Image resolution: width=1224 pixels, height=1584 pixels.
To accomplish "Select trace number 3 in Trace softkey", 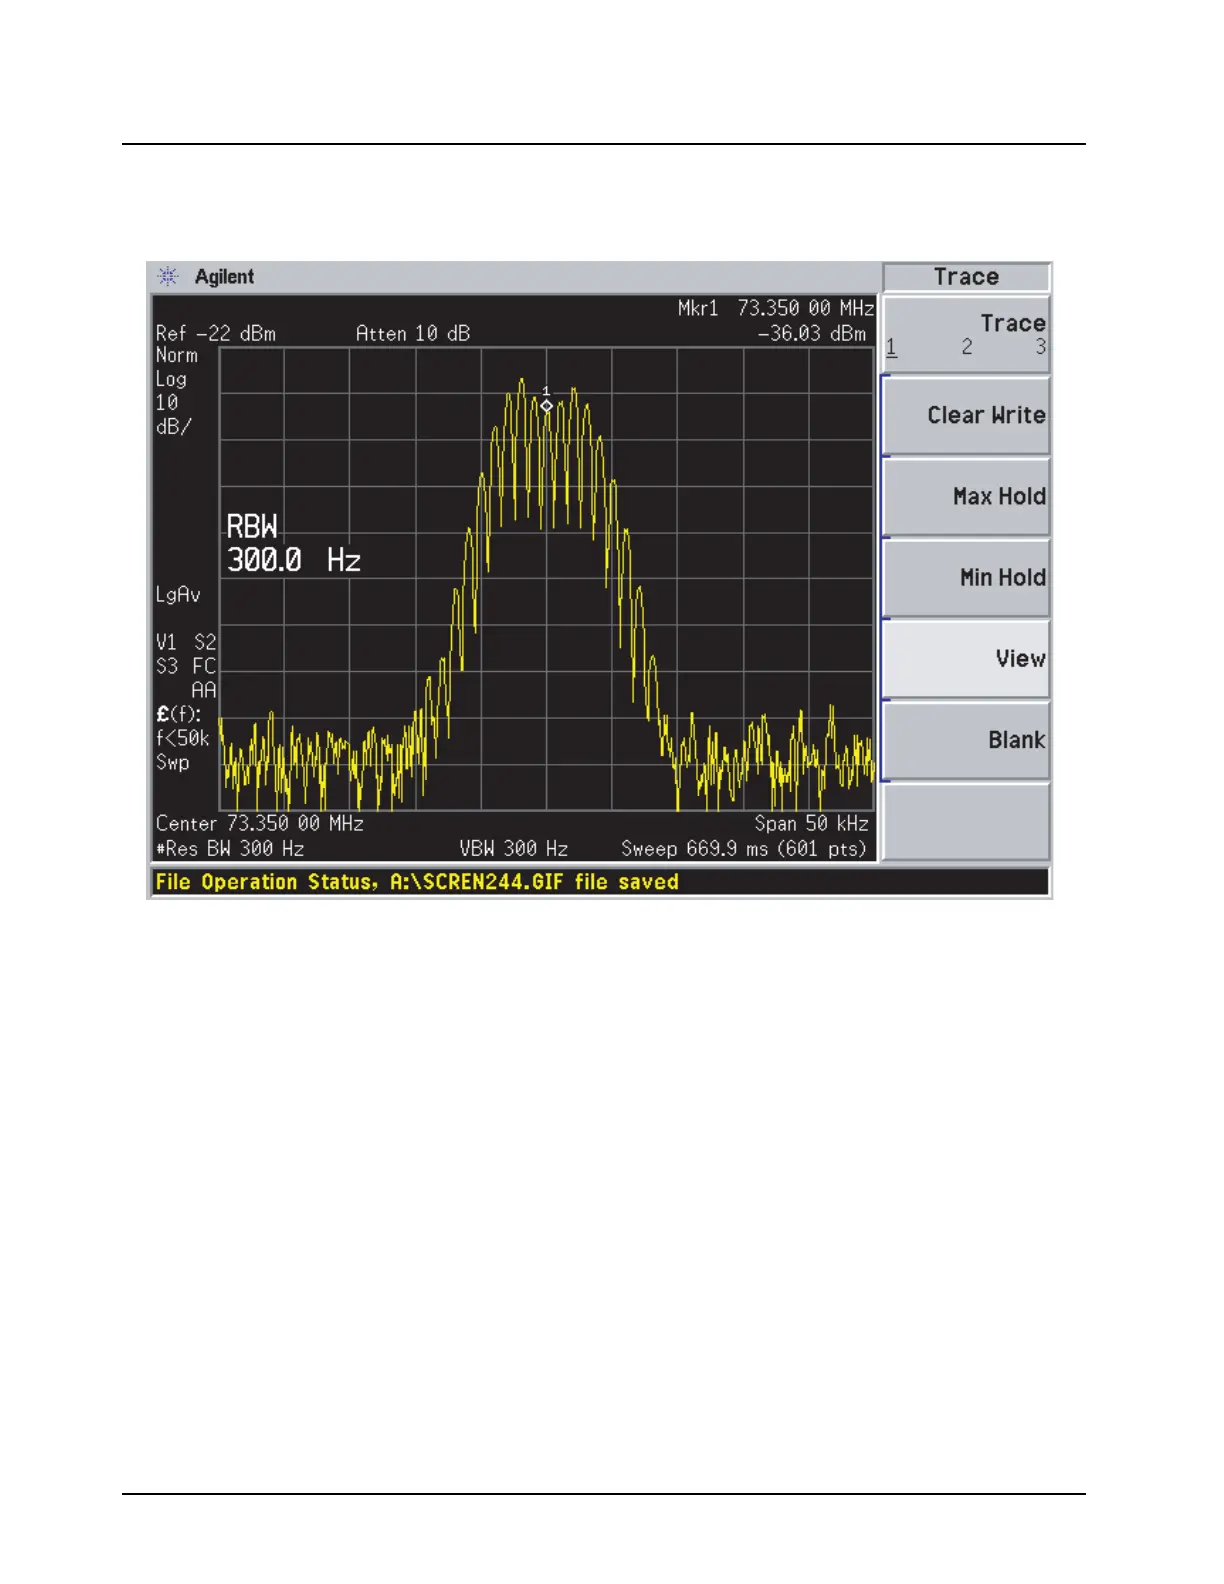I will [1040, 348].
